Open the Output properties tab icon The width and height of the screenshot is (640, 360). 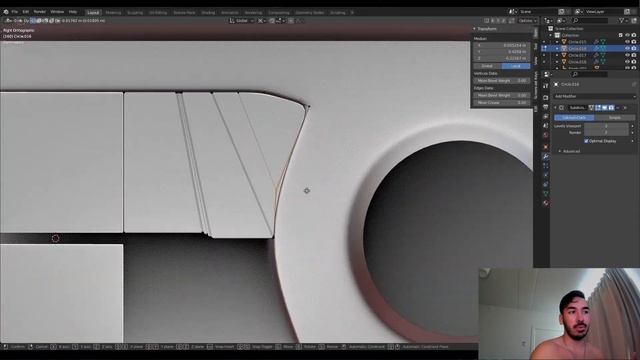546,107
